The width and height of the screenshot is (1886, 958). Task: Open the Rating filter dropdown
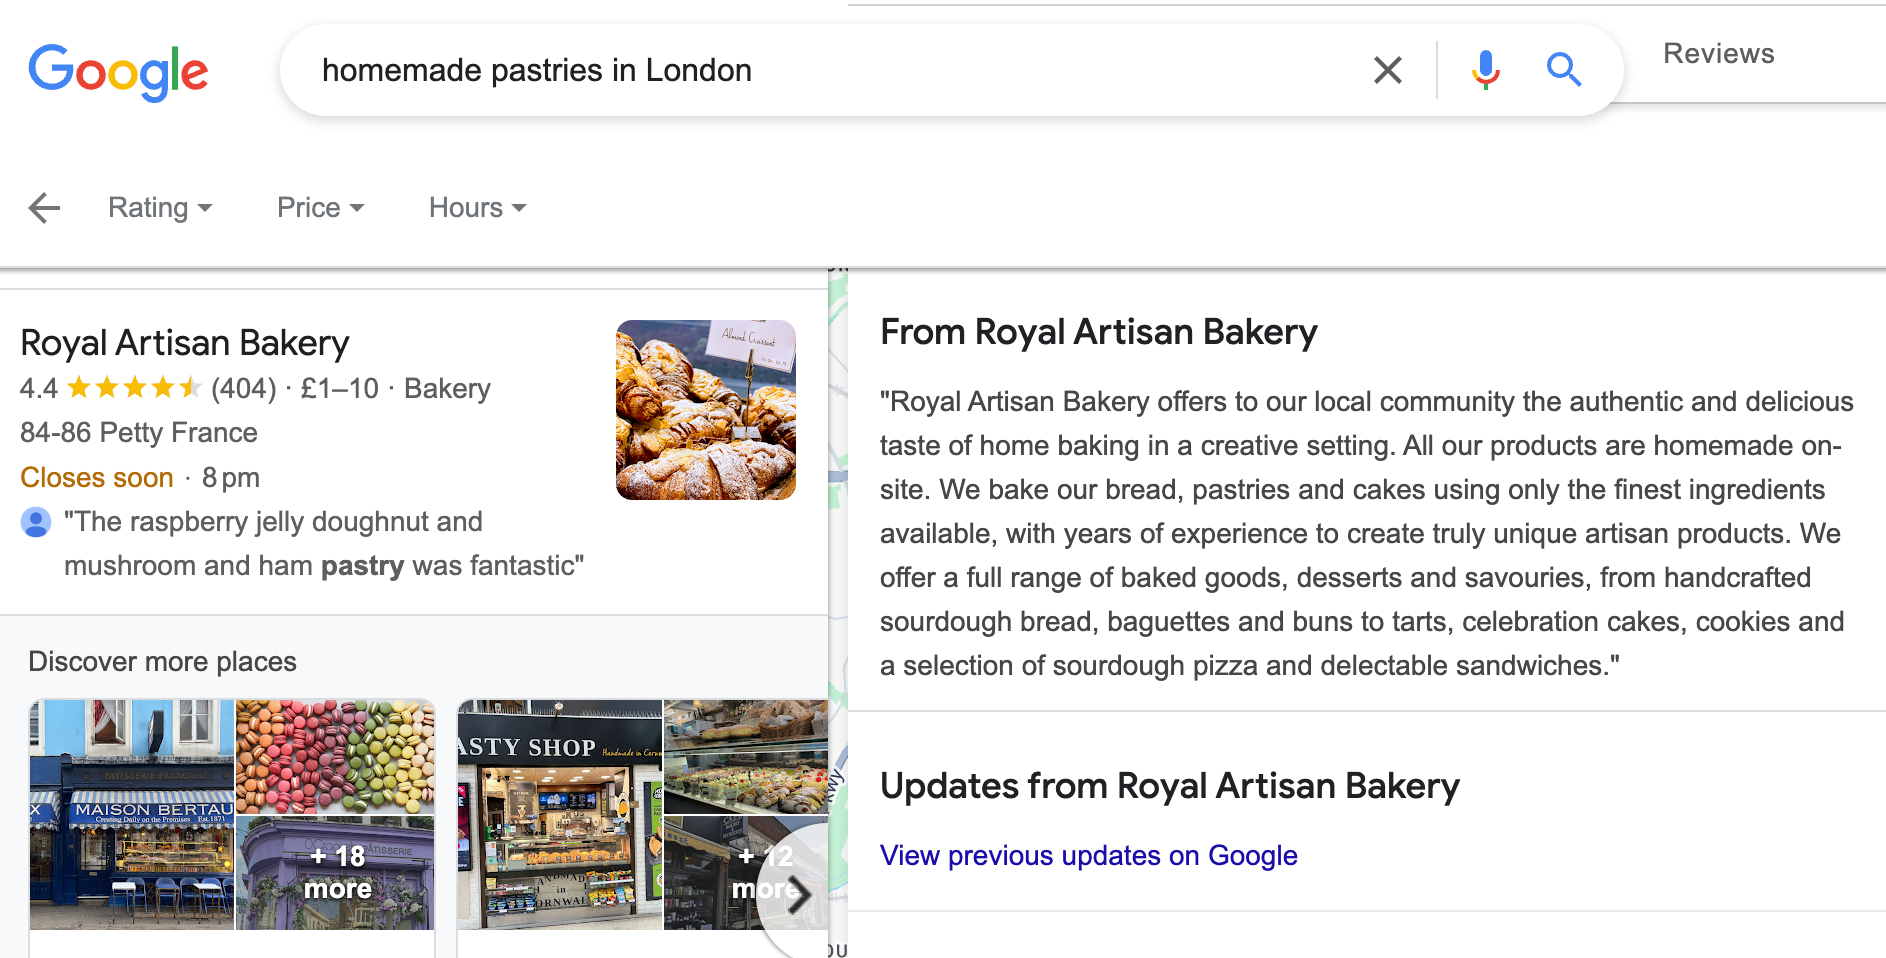[160, 207]
